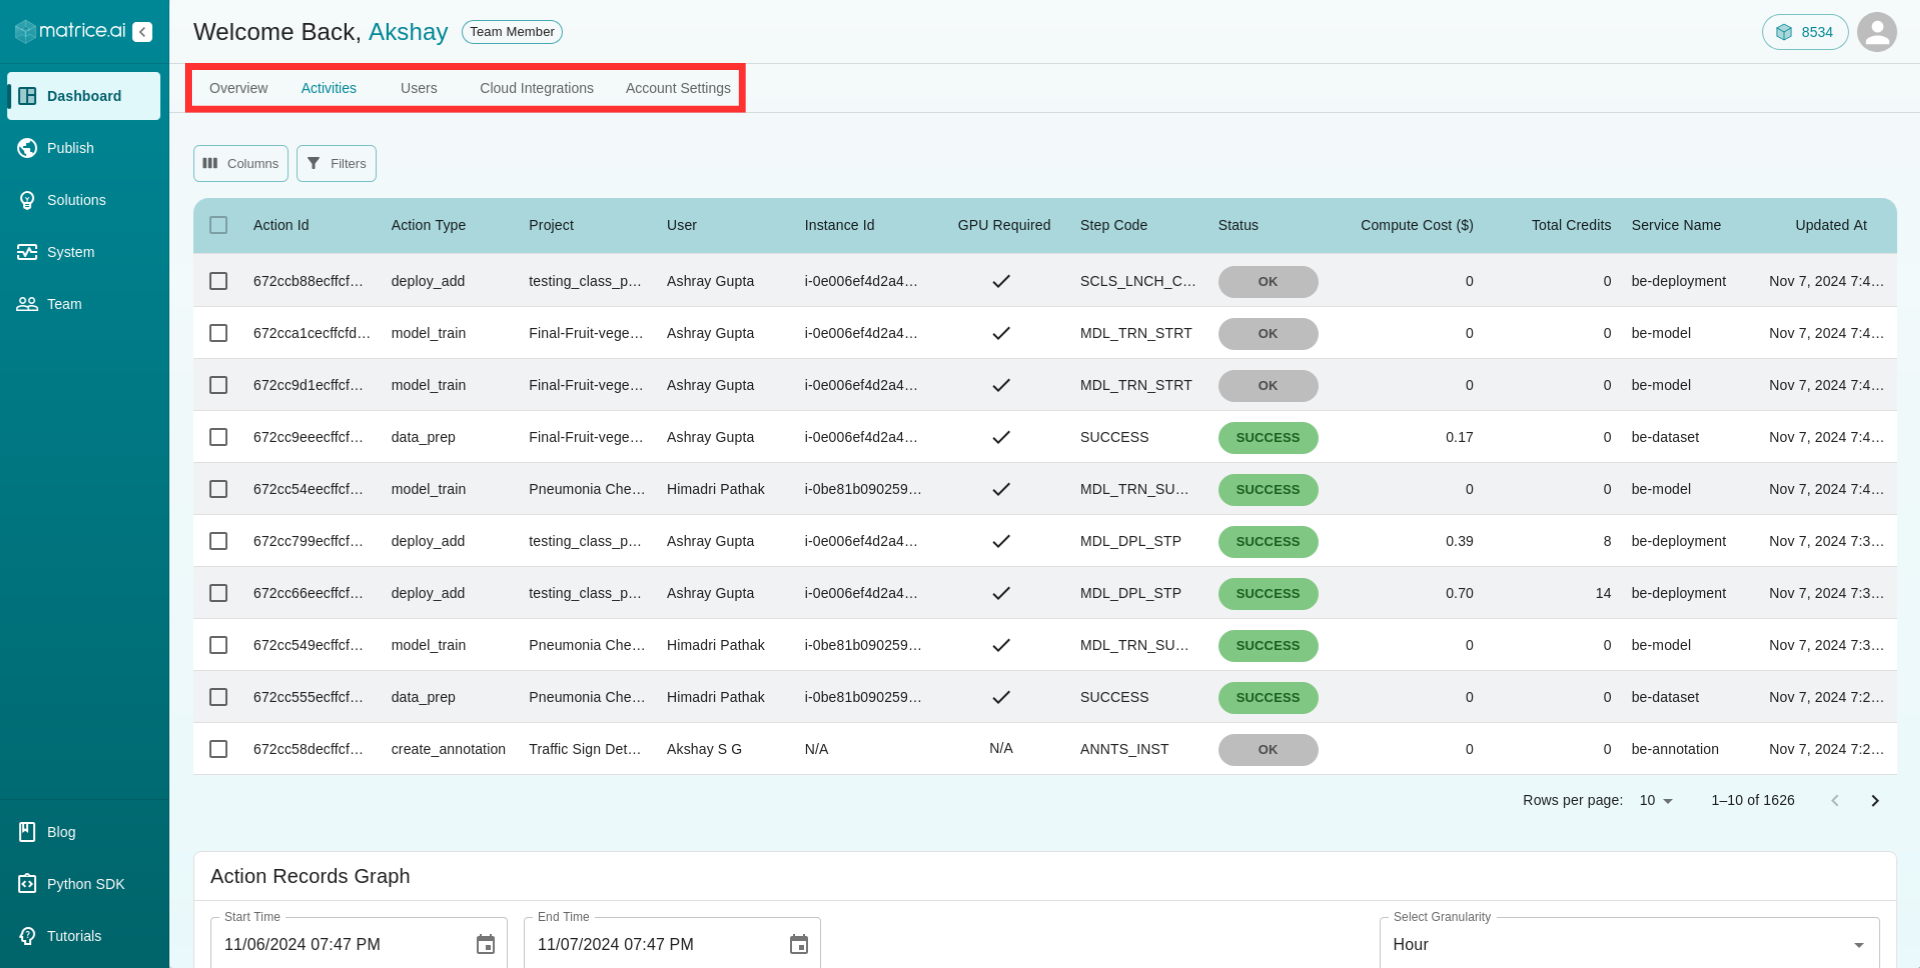Open the Select Granularity Hour dropdown
Viewport: 1920px width, 968px height.
point(1629,944)
